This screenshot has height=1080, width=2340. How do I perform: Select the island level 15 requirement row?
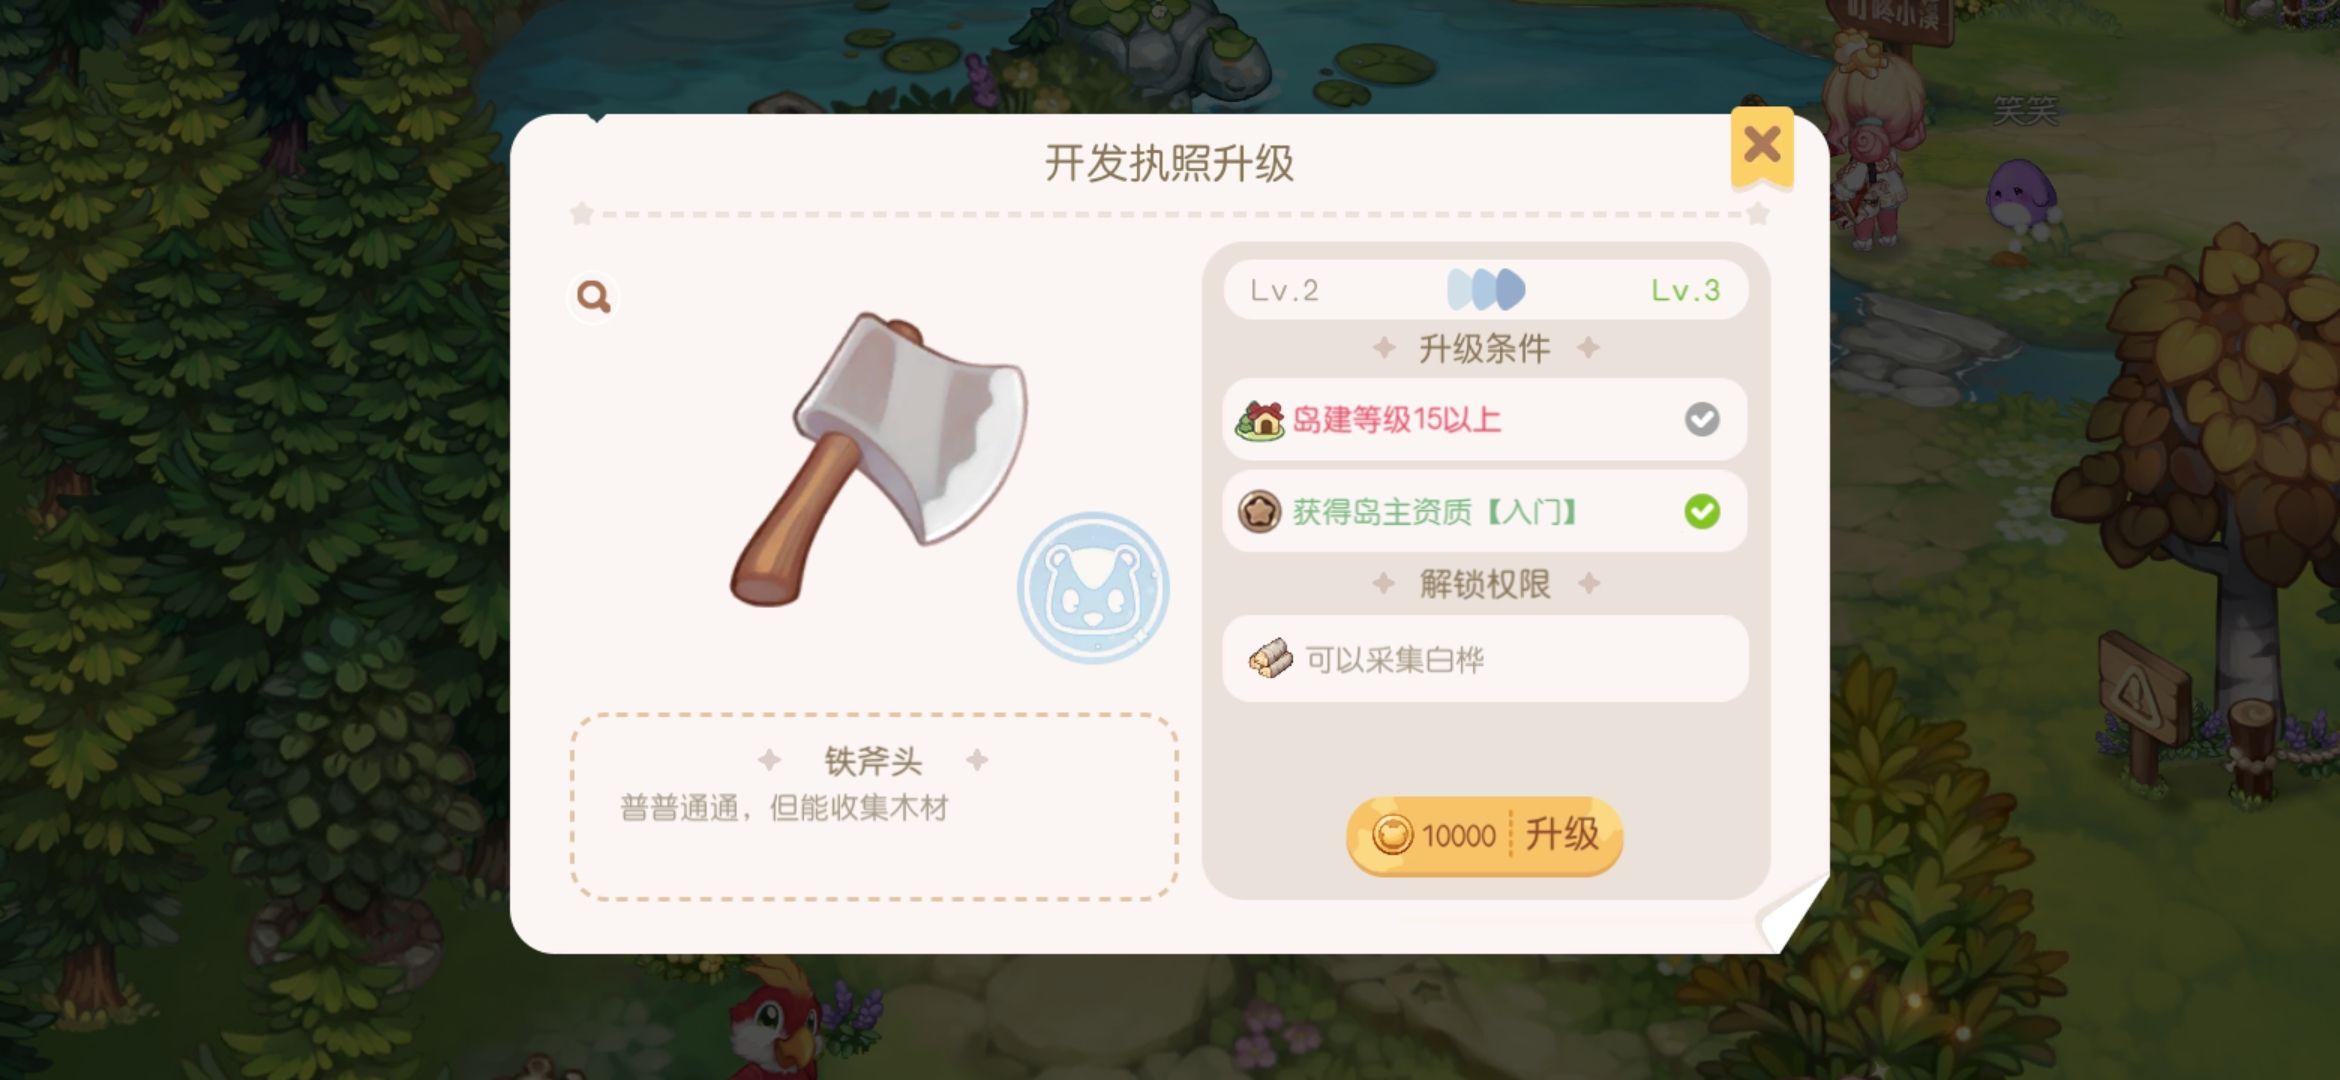coord(1485,419)
